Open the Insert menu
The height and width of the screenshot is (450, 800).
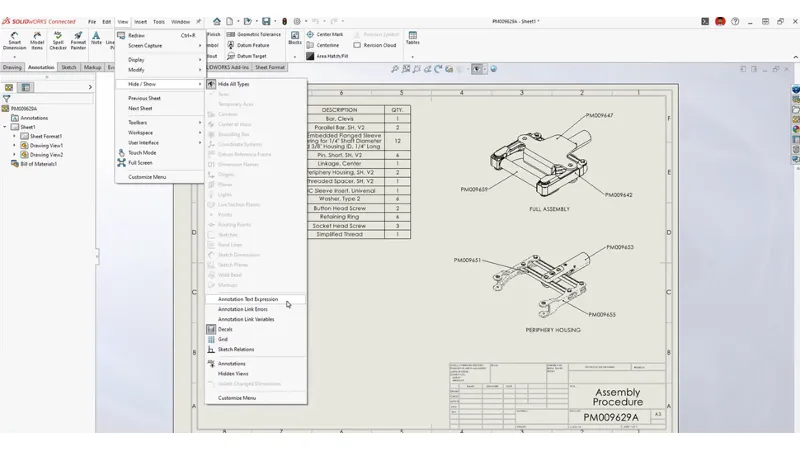point(140,22)
